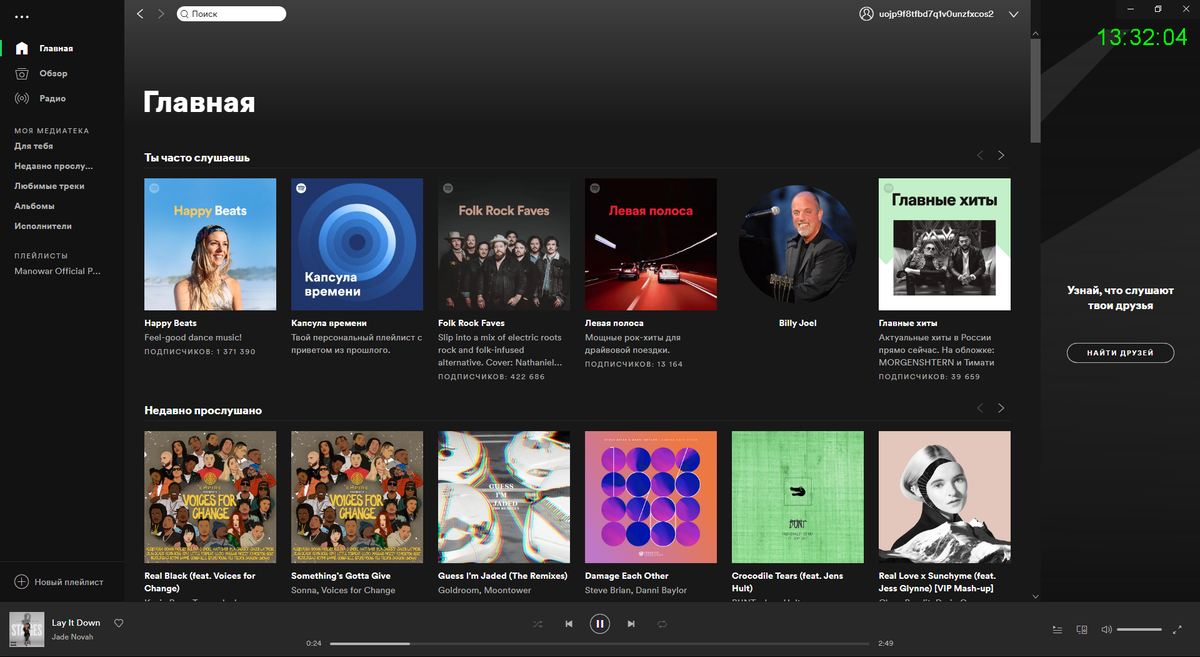The height and width of the screenshot is (657, 1200).
Task: Open Недавно прослушано library item
Action: click(54, 166)
